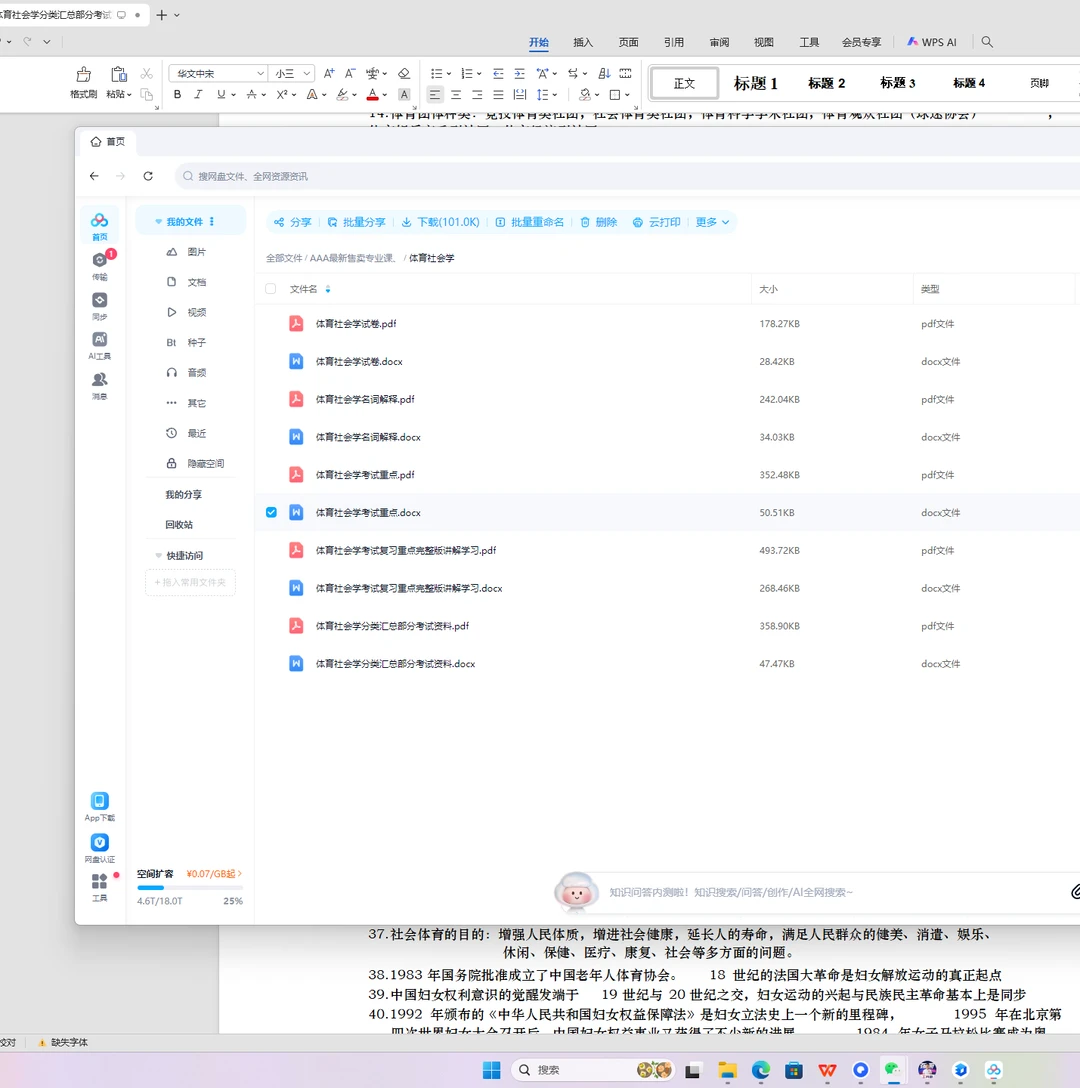The height and width of the screenshot is (1088, 1080).
Task: Apply the 标题 1 style
Action: click(755, 83)
